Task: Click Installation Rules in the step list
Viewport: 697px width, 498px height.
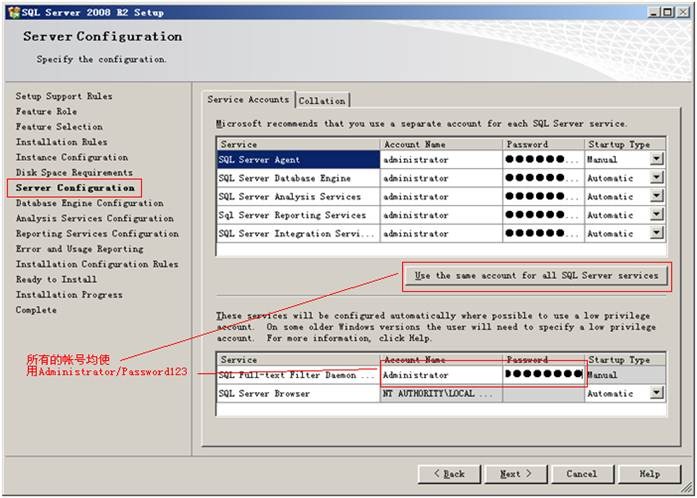Action: point(61,142)
